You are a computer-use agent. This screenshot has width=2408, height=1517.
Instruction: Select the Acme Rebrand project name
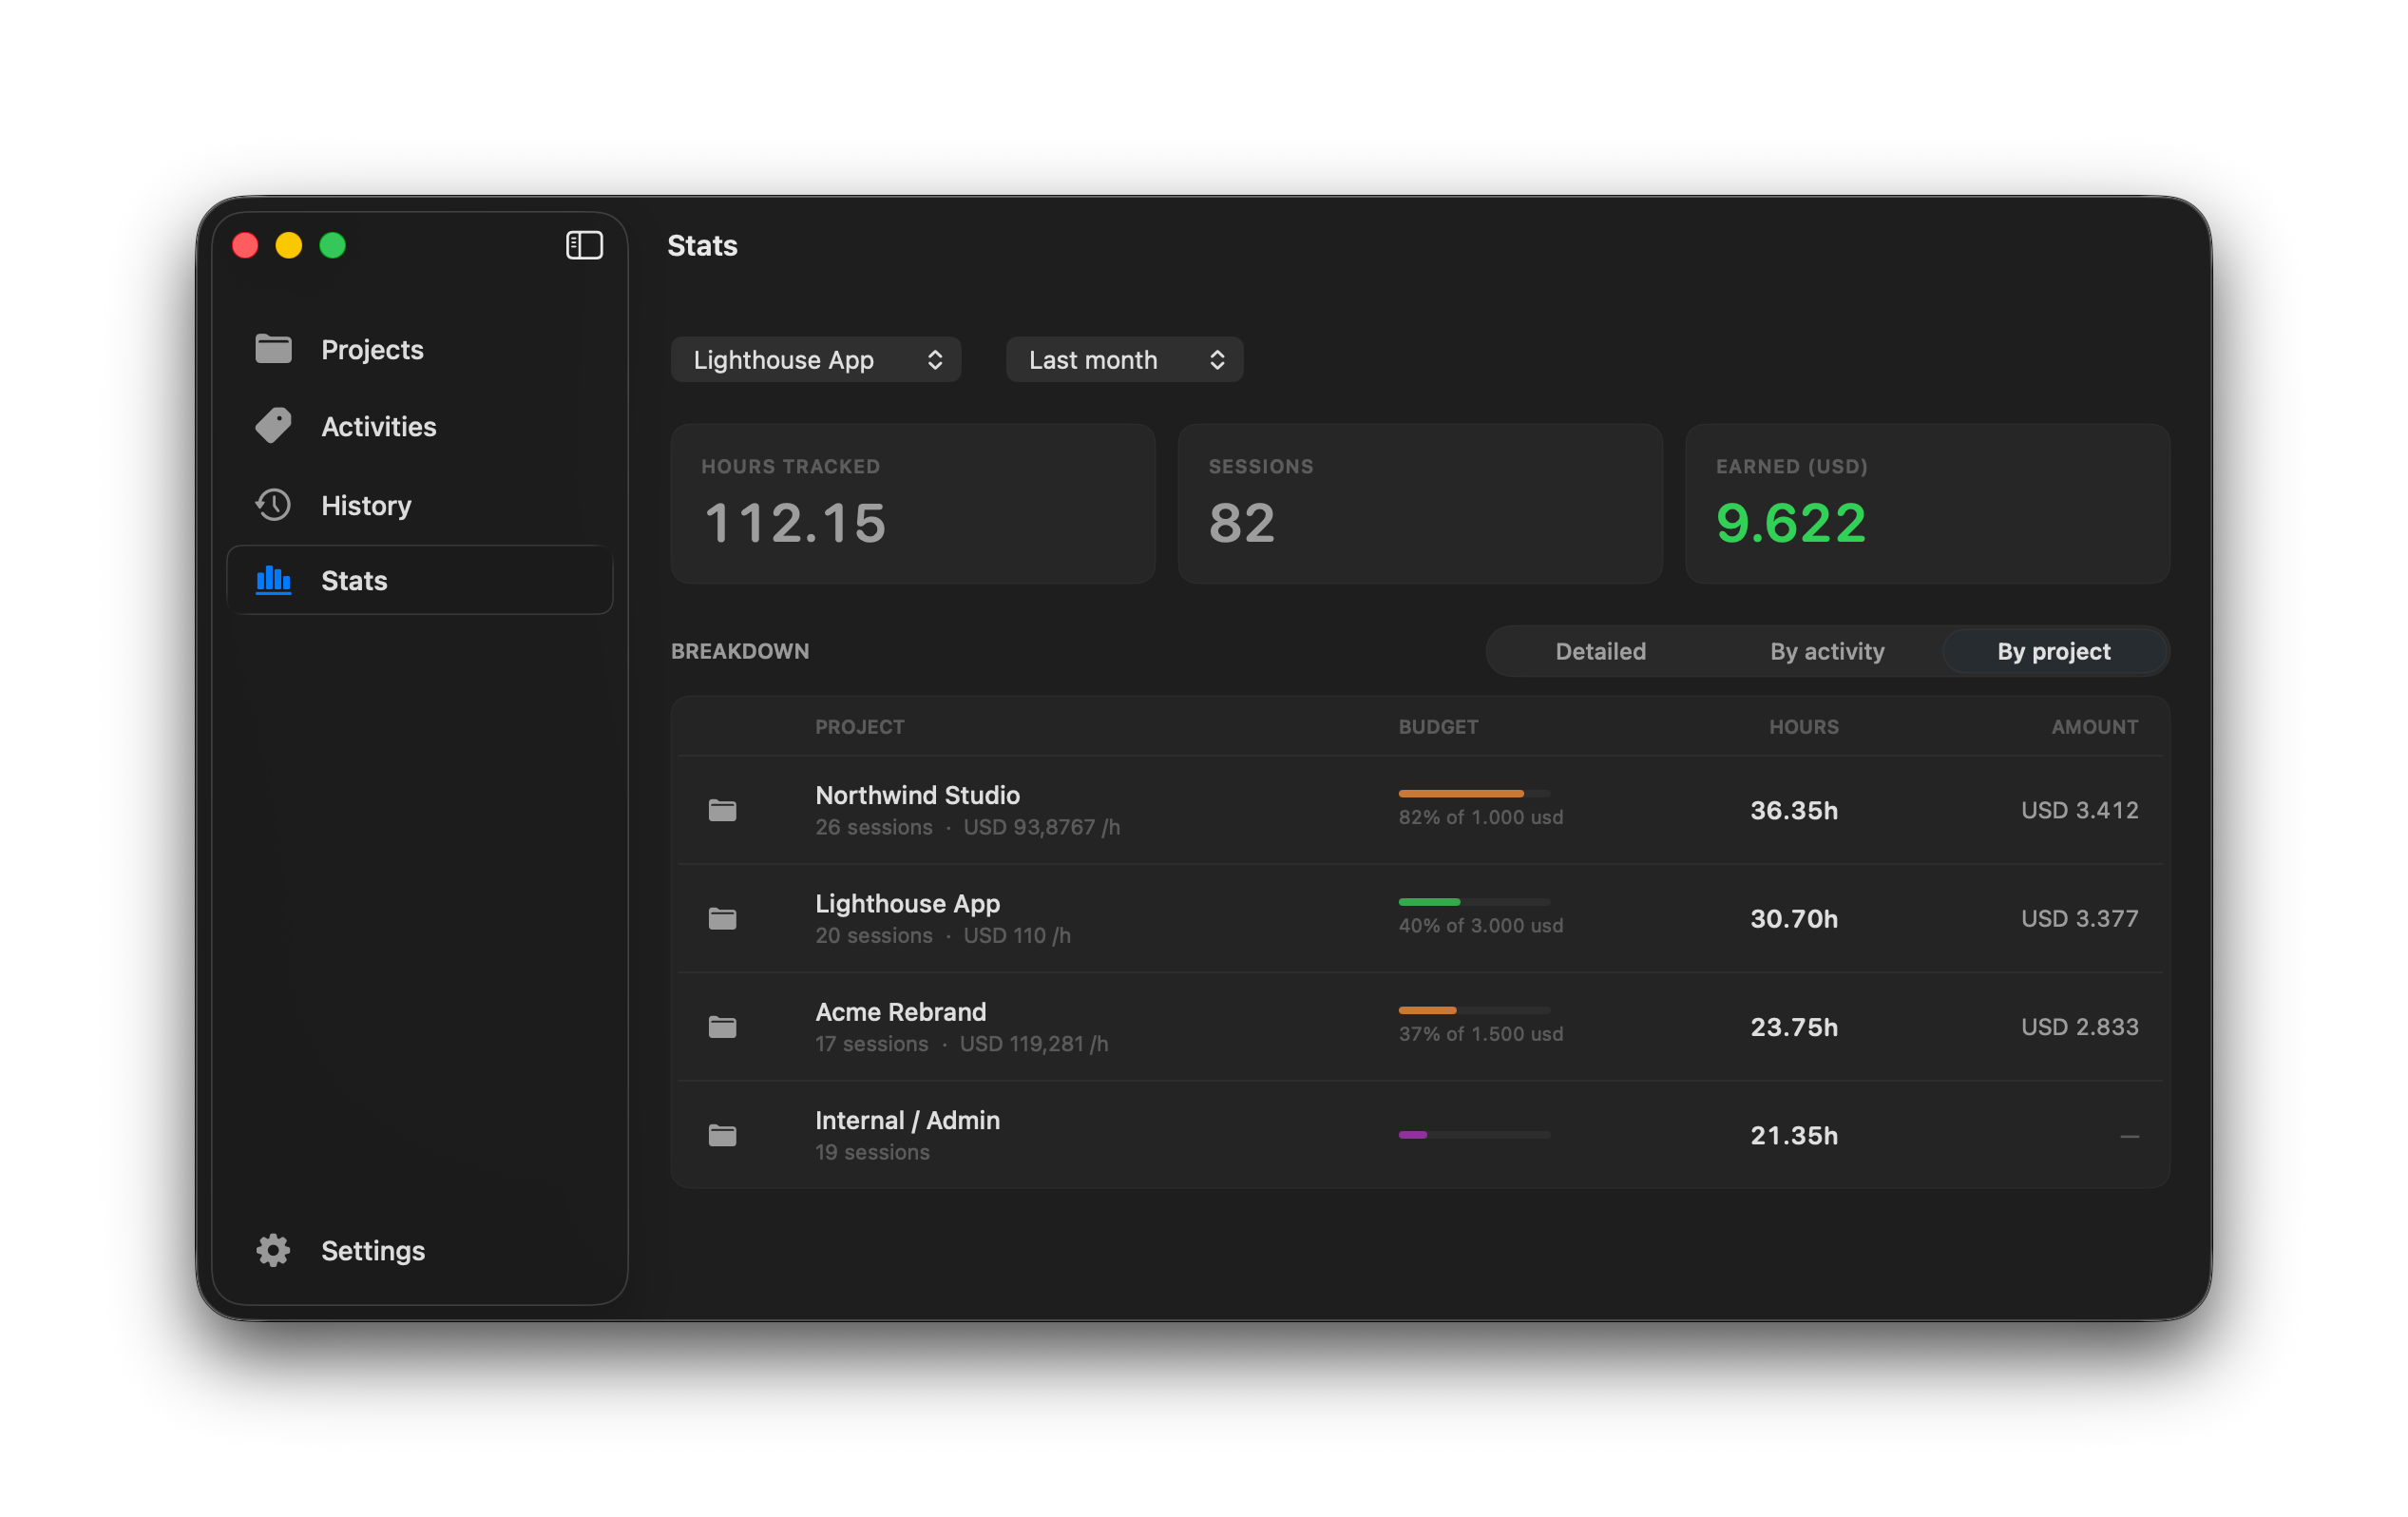click(900, 1012)
